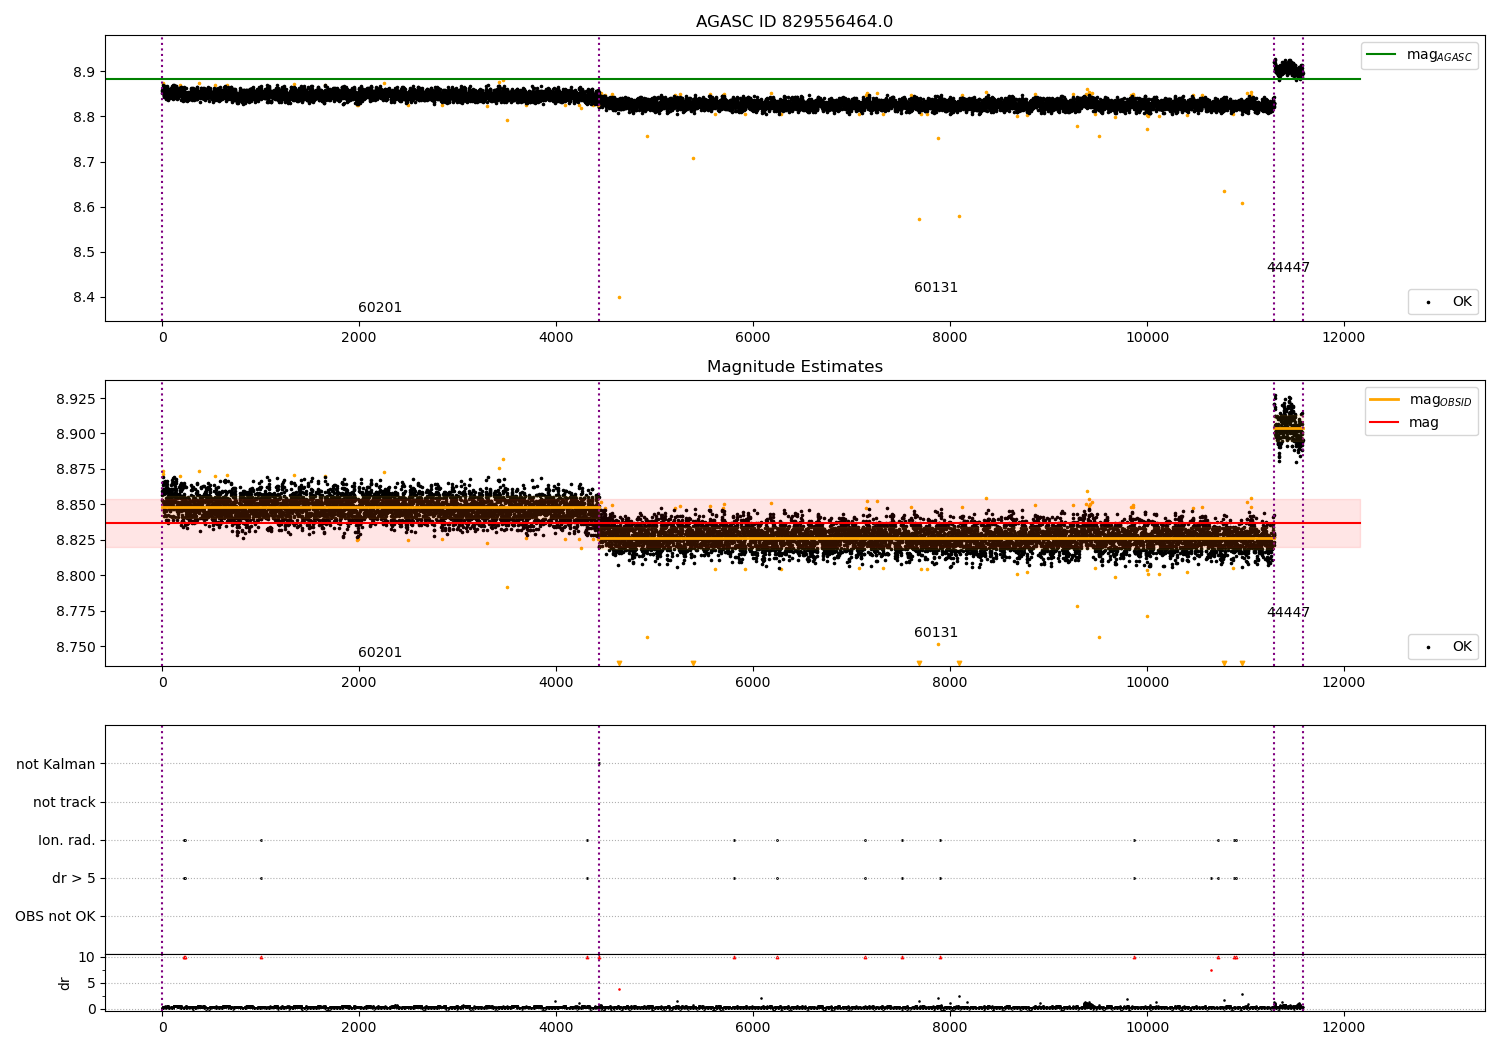The width and height of the screenshot is (1500, 1050).
Task: Click the 10000 x-tick of Magnitude Estimates plot
Action: click(1147, 683)
